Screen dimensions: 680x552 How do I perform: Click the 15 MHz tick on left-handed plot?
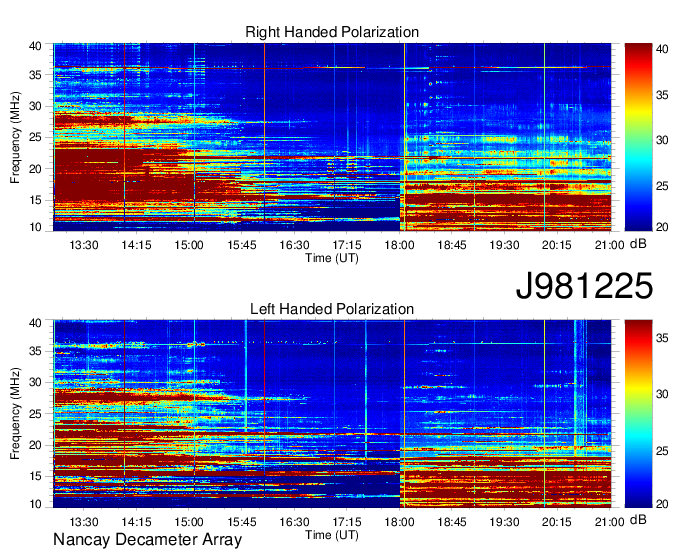click(x=35, y=477)
